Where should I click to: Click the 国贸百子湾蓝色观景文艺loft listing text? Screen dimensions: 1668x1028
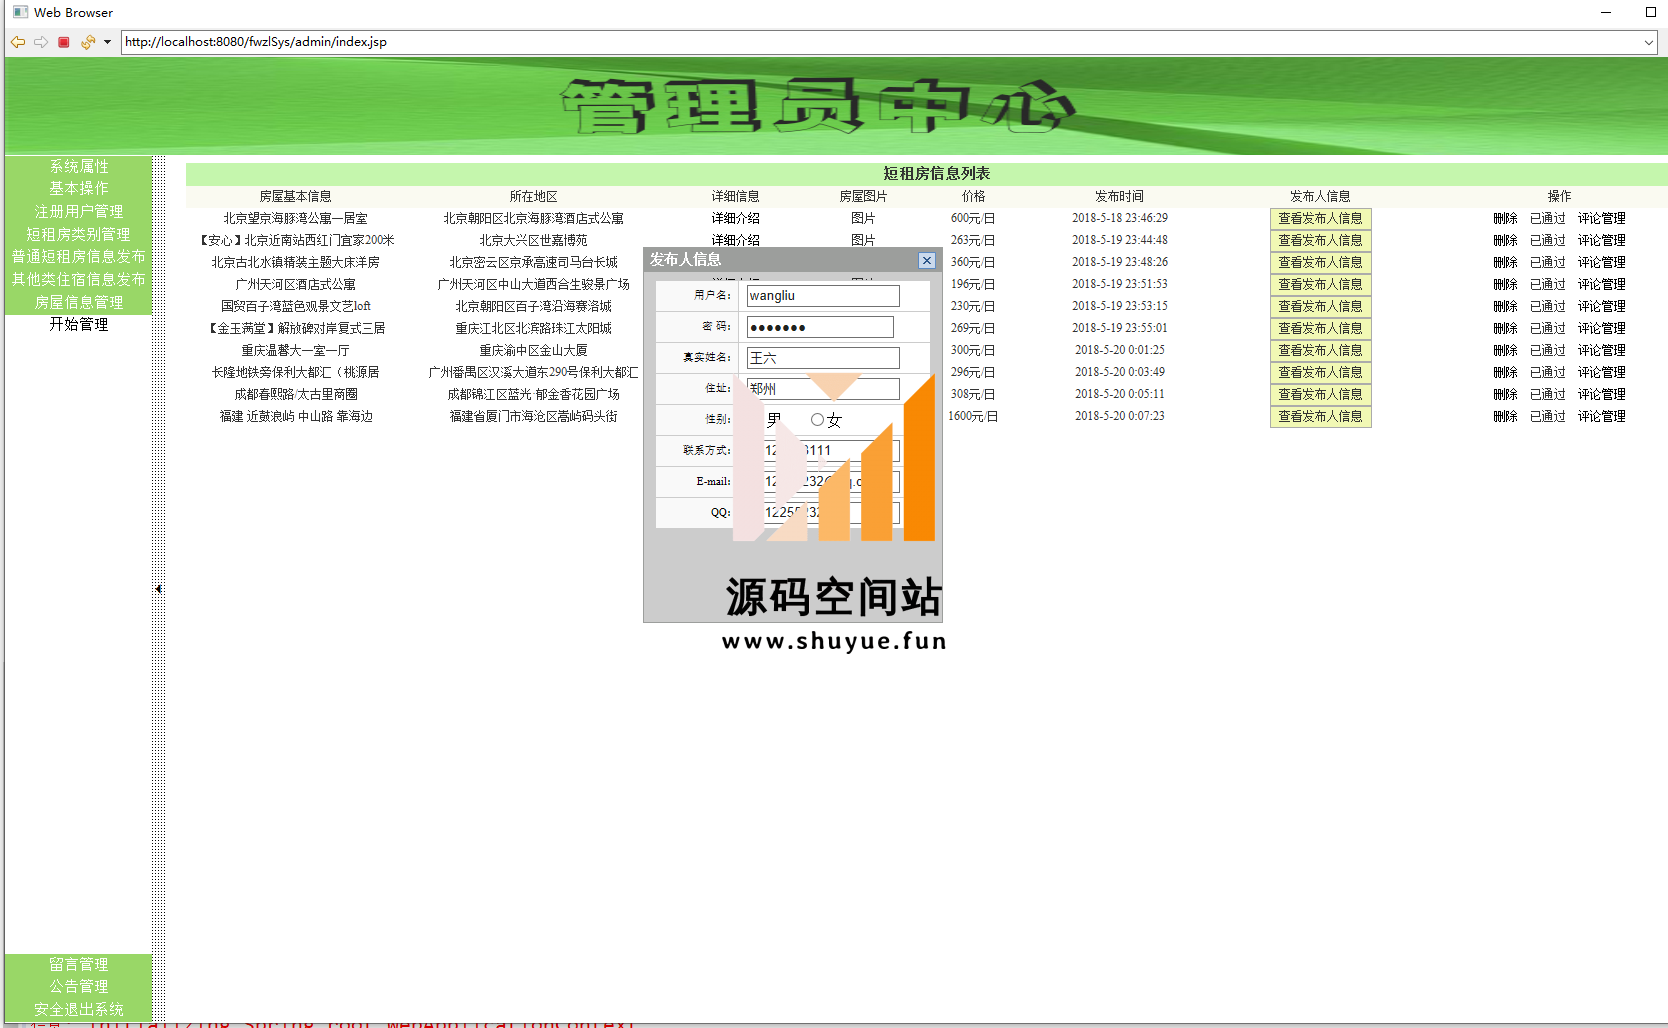click(x=295, y=306)
